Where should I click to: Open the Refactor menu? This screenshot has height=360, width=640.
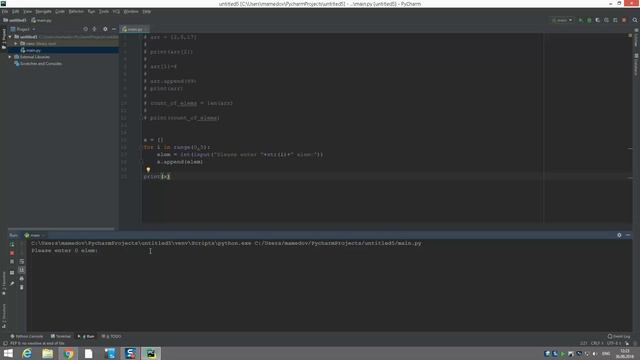pos(76,11)
